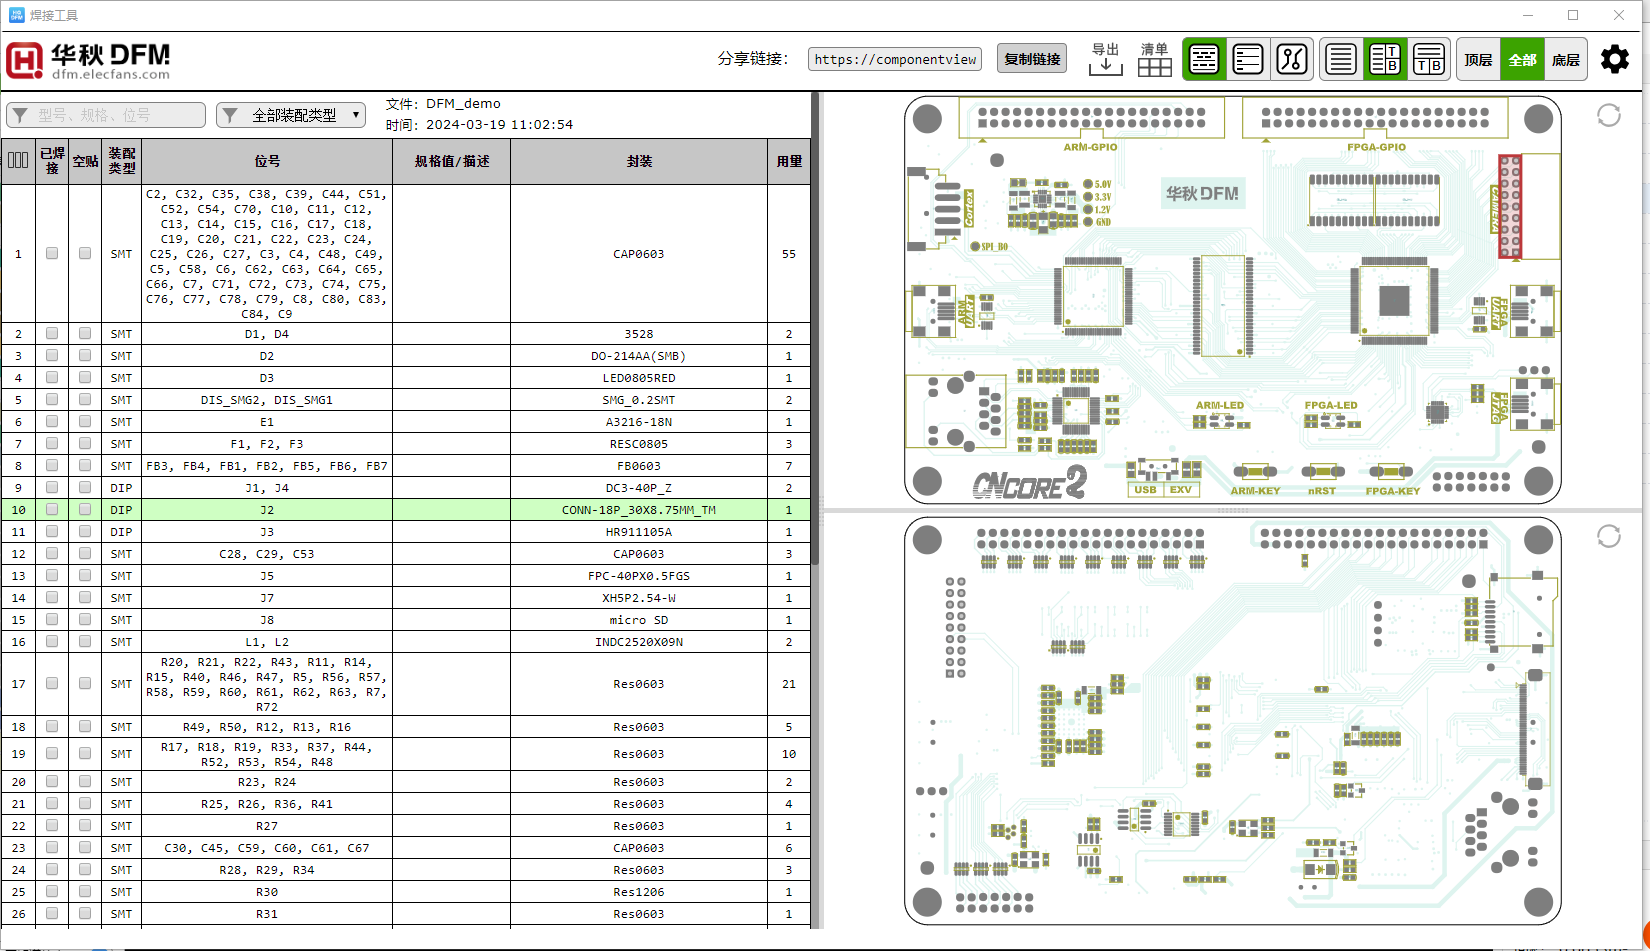The image size is (1650, 951).
Task: Select the green grouped-rows BOM mode icon
Action: 1204,60
